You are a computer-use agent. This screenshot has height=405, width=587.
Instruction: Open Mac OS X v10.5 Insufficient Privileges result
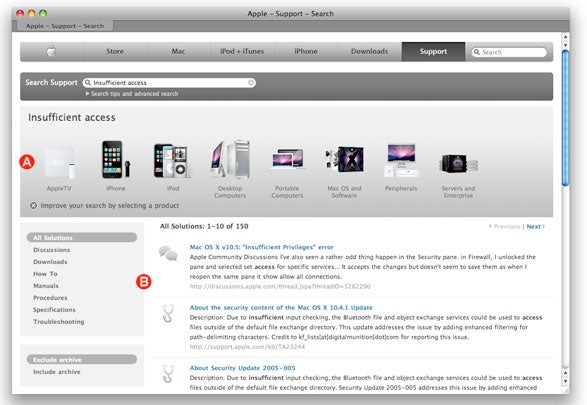[x=261, y=247]
